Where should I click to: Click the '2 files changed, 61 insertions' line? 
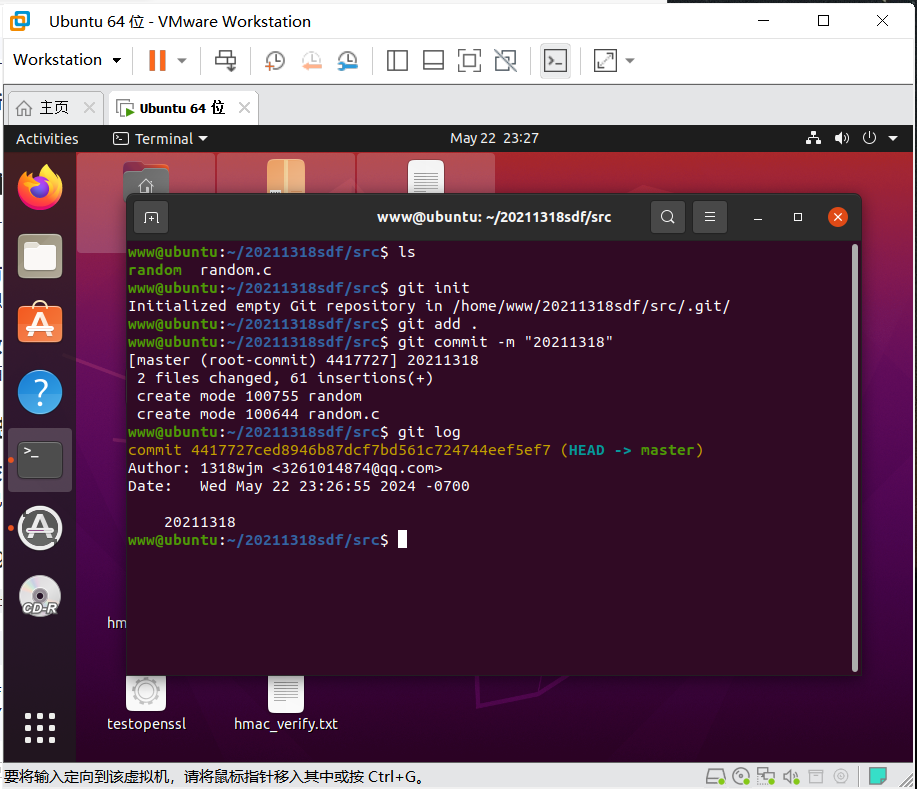[x=285, y=378]
